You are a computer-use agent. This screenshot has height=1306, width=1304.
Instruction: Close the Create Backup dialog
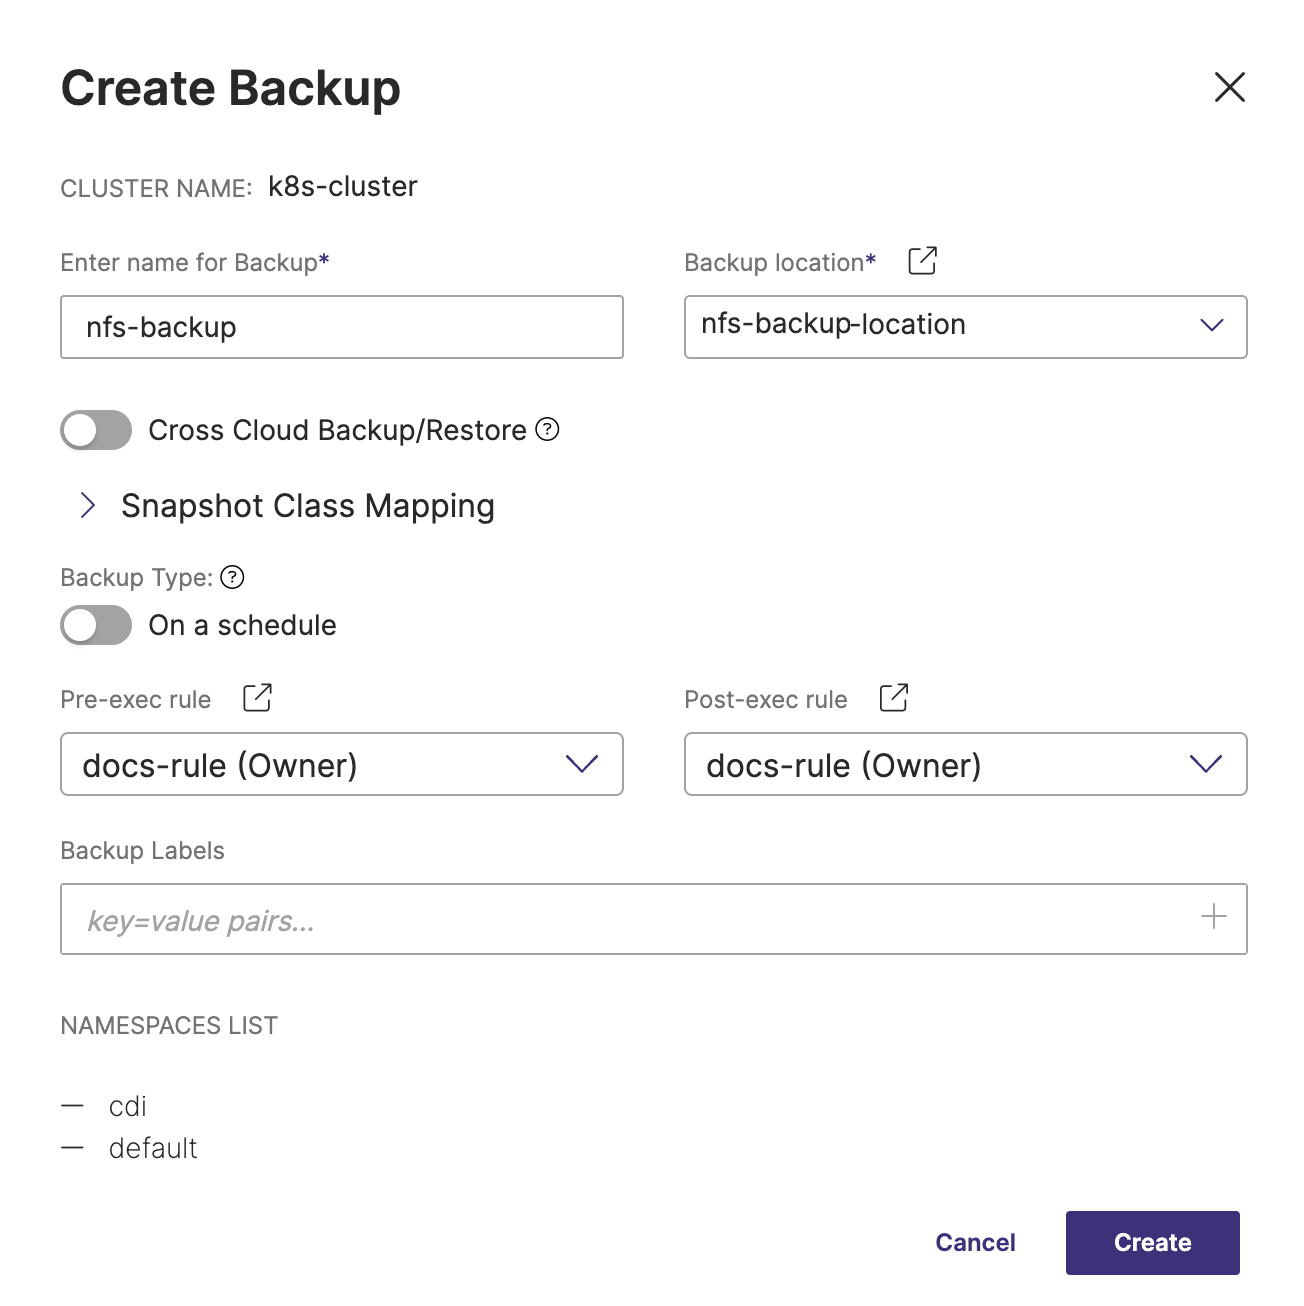(x=1229, y=87)
